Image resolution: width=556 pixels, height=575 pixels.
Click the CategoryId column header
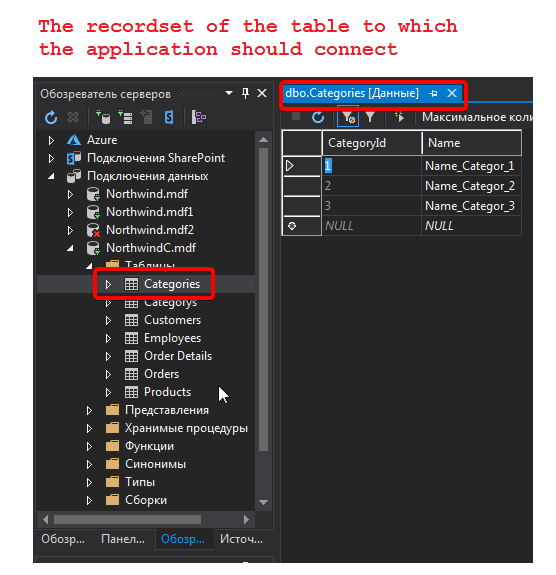(372, 143)
